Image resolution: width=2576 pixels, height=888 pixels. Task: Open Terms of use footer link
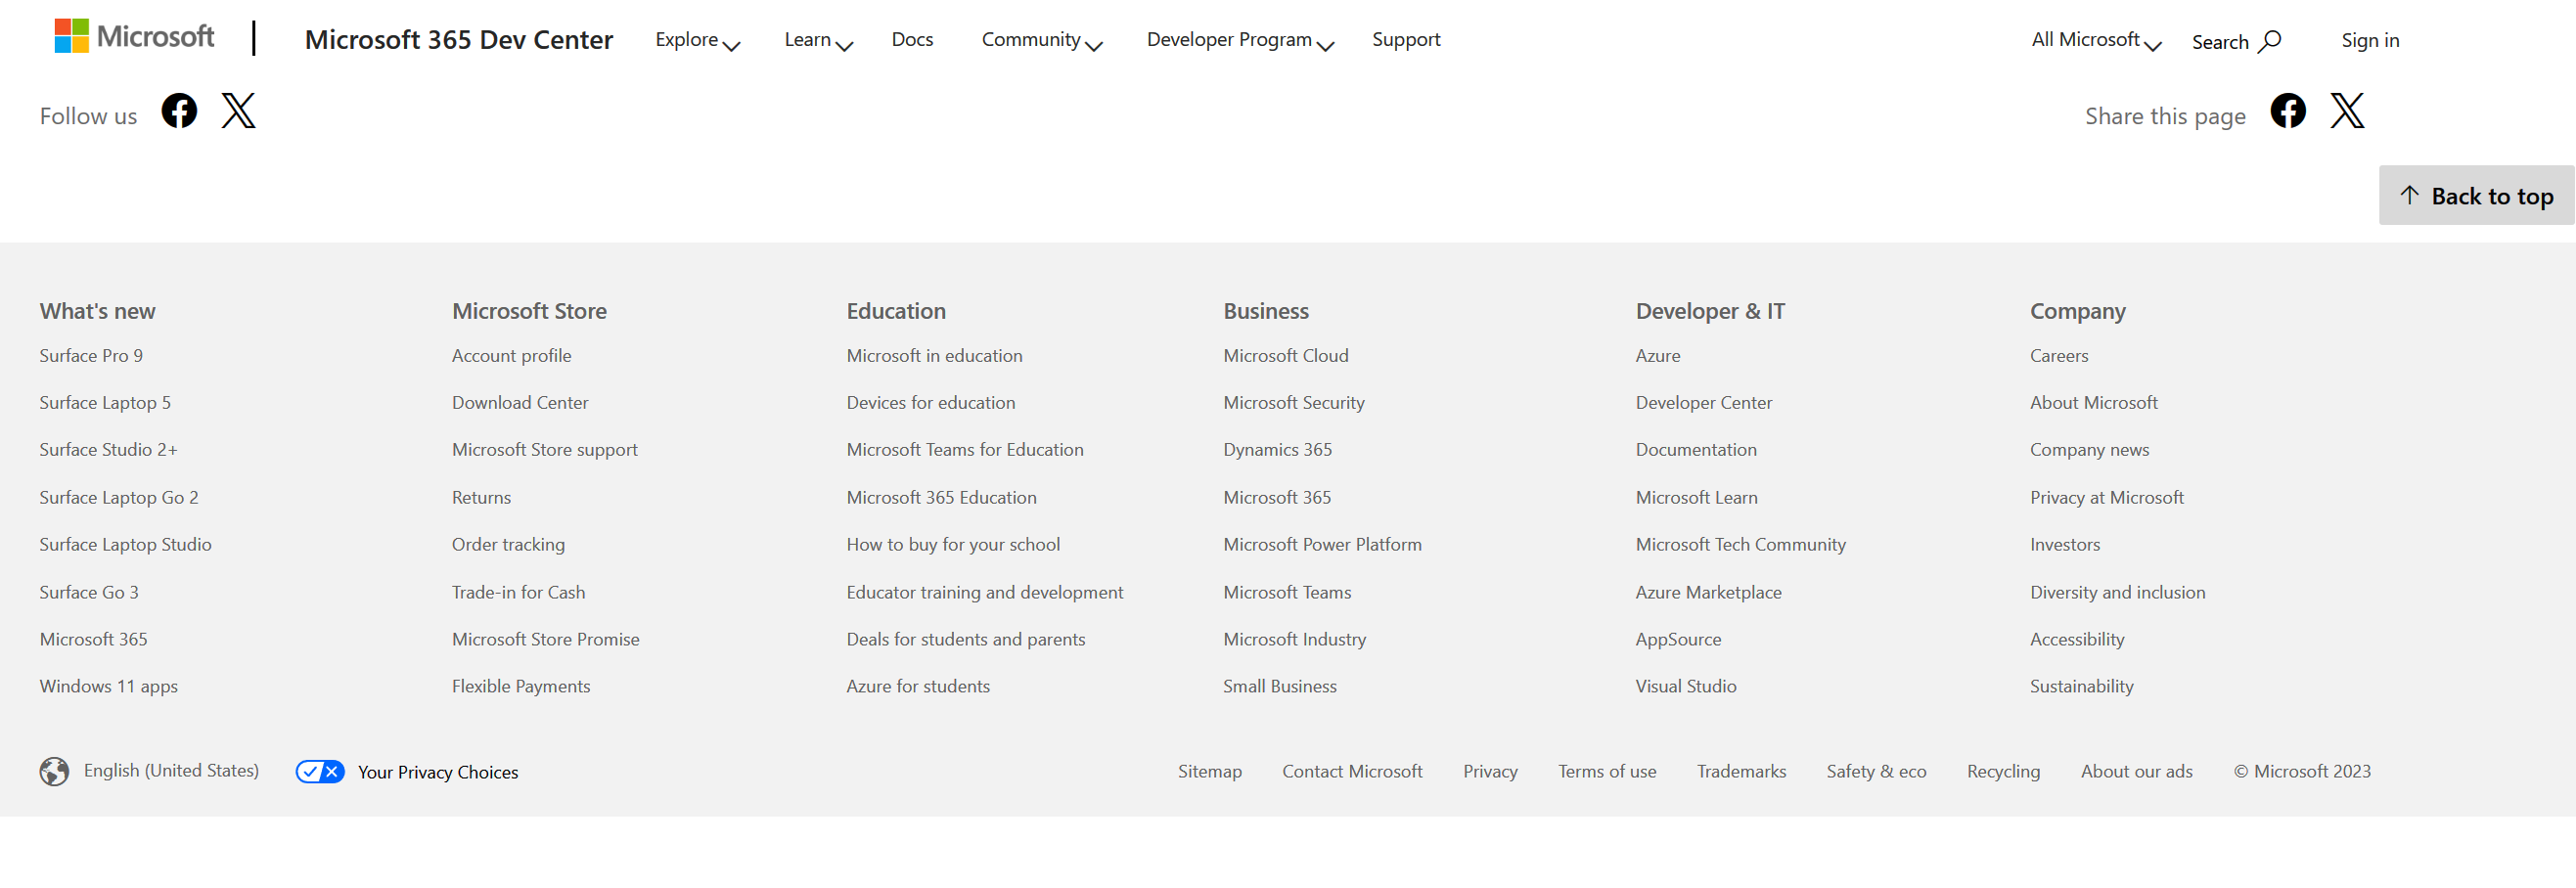pyautogui.click(x=1607, y=771)
